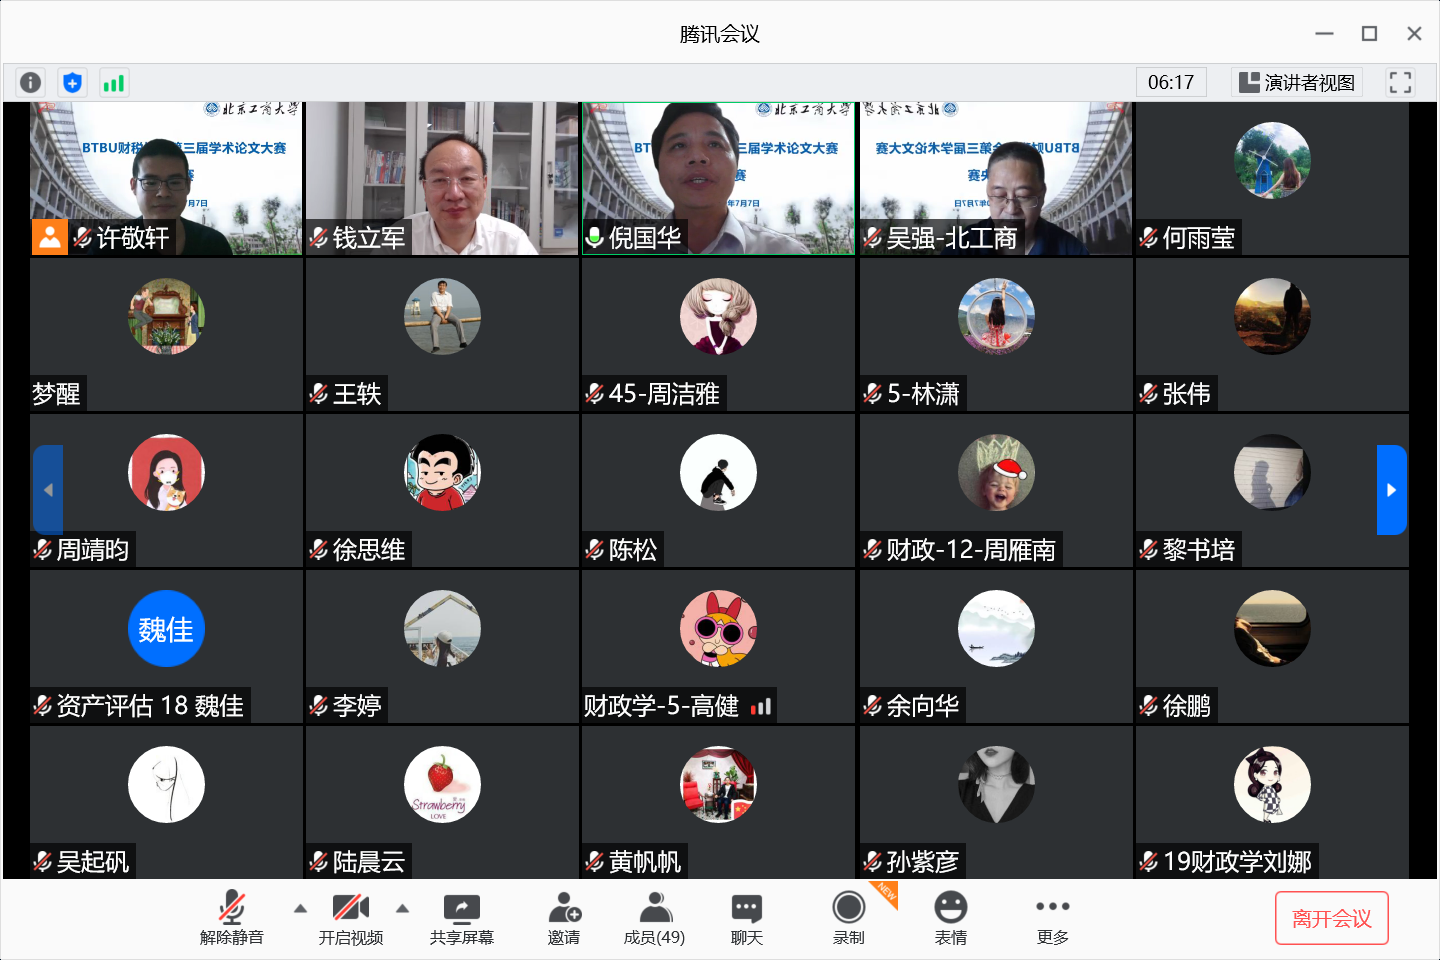
Task: Open the meeting info icon
Action: point(31,82)
